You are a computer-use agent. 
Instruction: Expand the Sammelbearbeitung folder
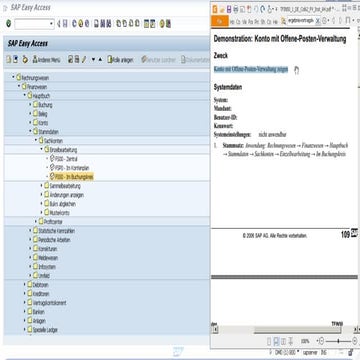click(41, 185)
